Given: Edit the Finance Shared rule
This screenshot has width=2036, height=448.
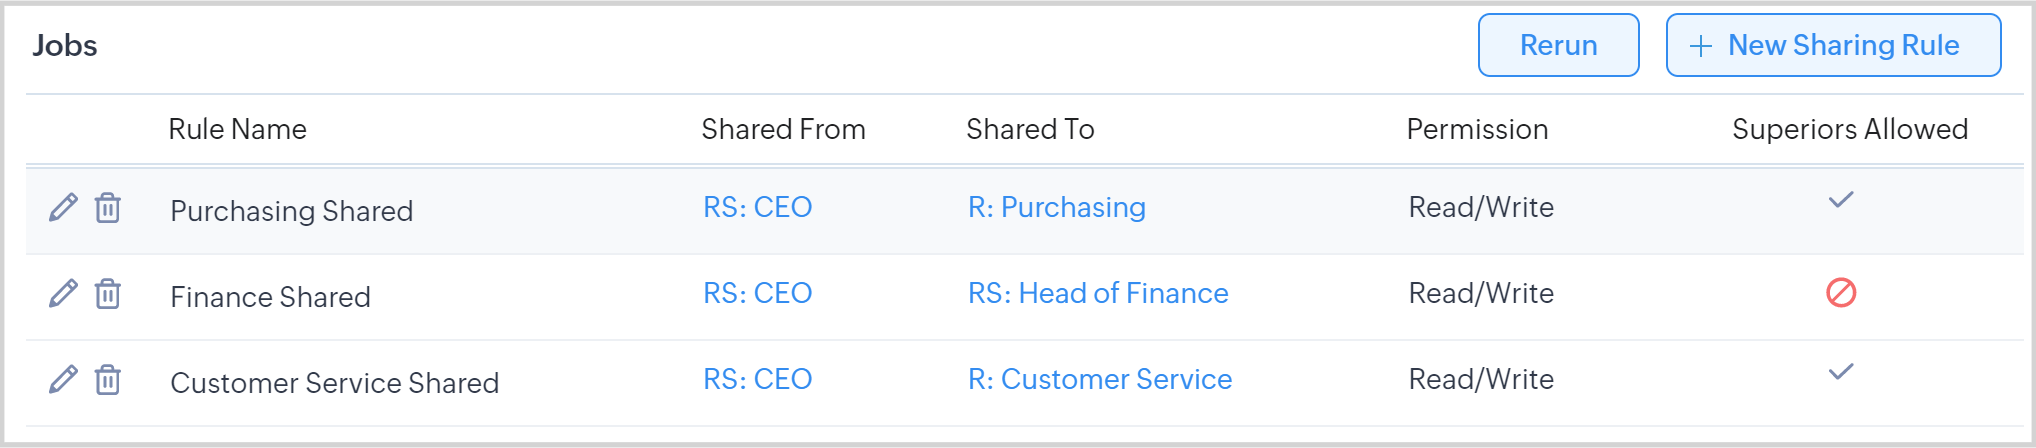Looking at the screenshot, I should point(63,293).
